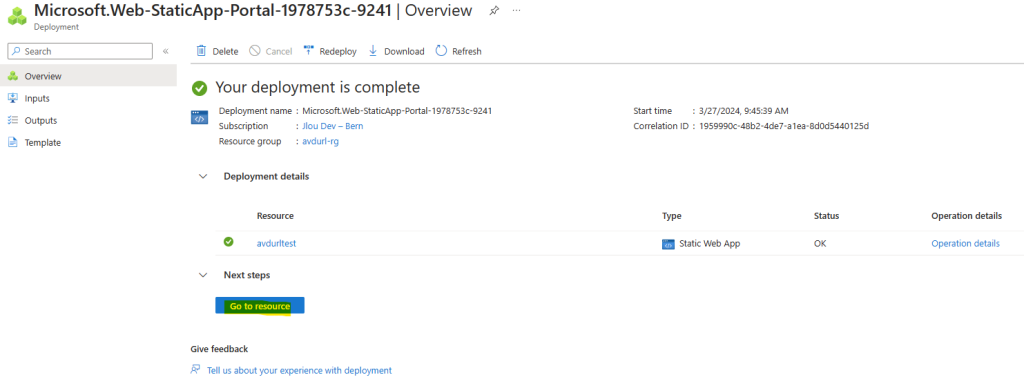Collapse the Next steps section chevron
This screenshot has height=386, width=1024.
tap(204, 276)
